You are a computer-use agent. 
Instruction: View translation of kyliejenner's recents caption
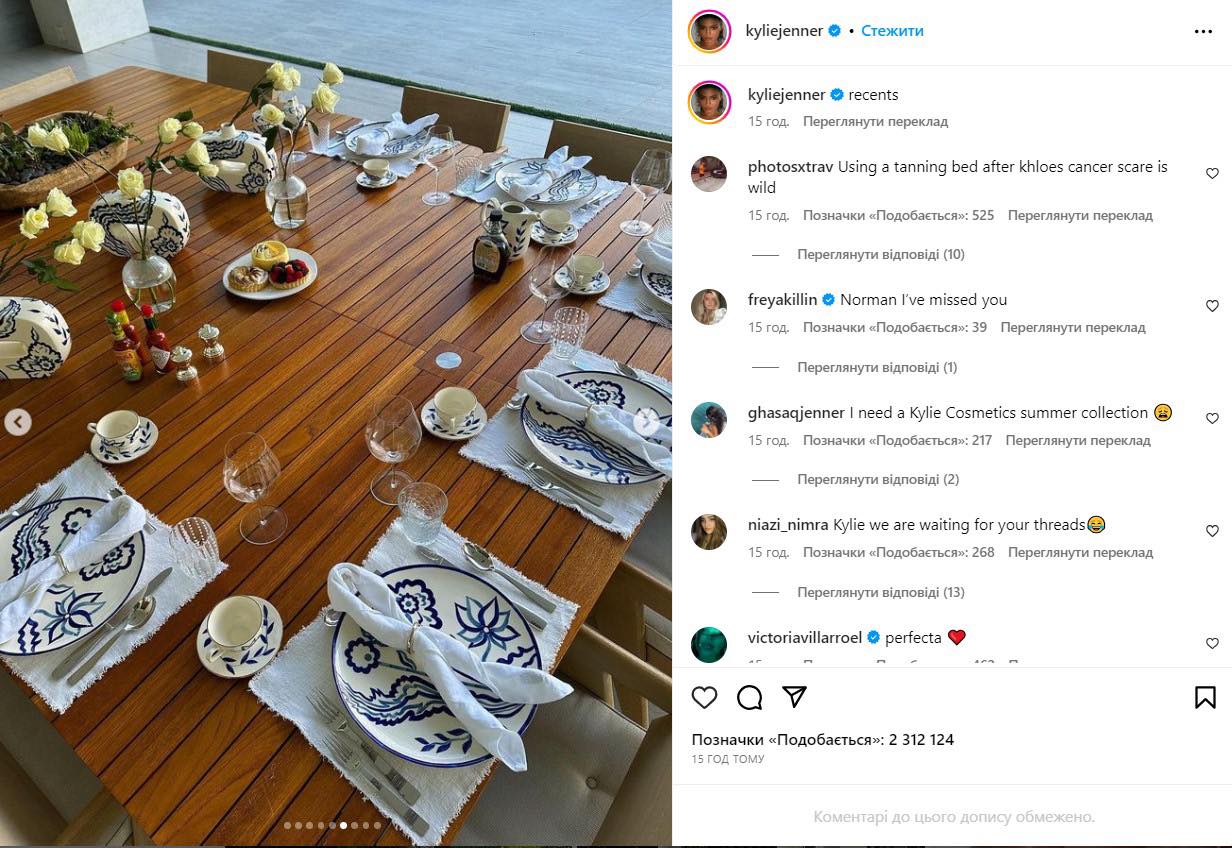point(875,121)
